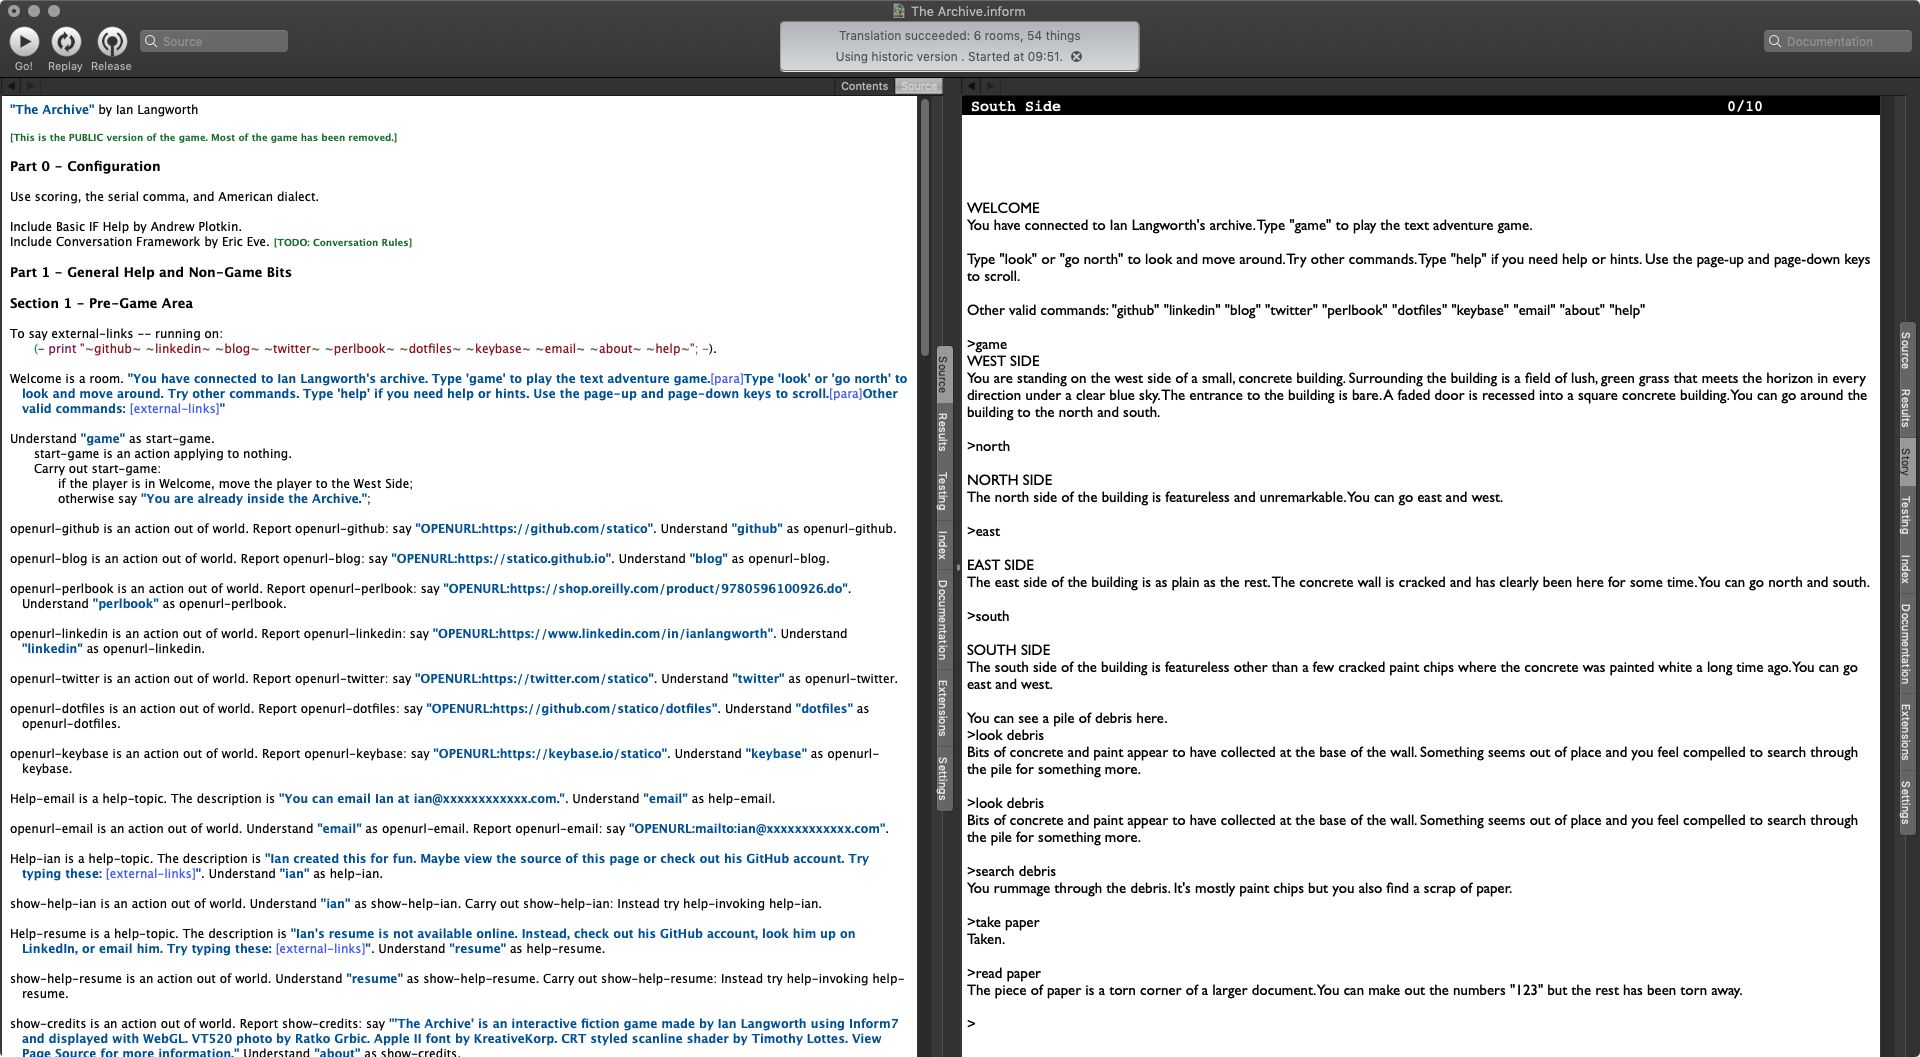Switch to the Contents view of source
Viewport: 1920px width, 1057px height.
(x=864, y=86)
